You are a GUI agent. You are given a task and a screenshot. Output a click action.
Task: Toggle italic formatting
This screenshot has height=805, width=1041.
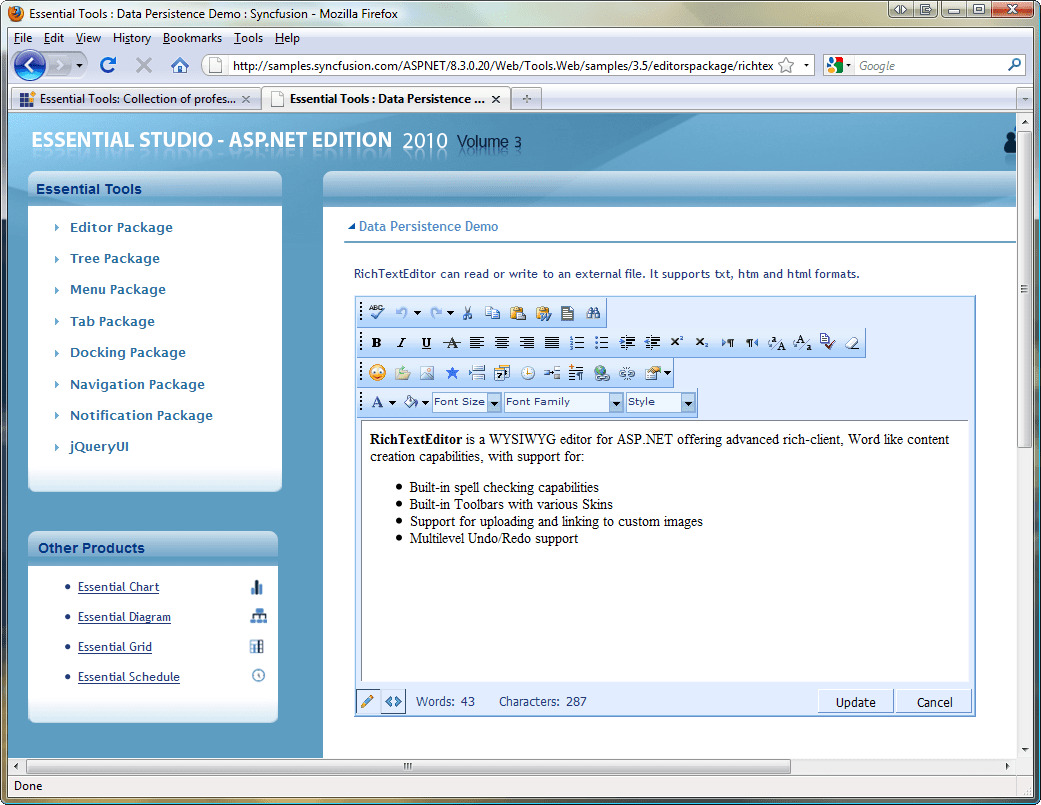[401, 343]
